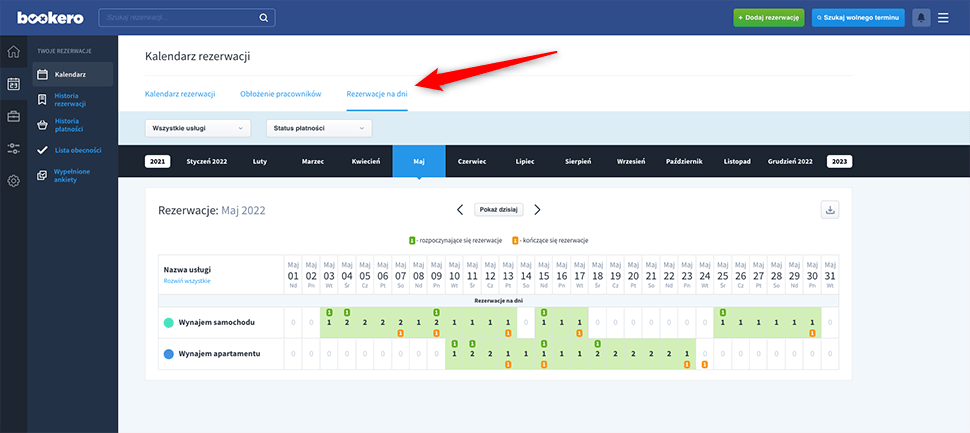The height and width of the screenshot is (433, 970).
Task: Click the Wynajem samochodu teal color dot
Action: [167, 323]
